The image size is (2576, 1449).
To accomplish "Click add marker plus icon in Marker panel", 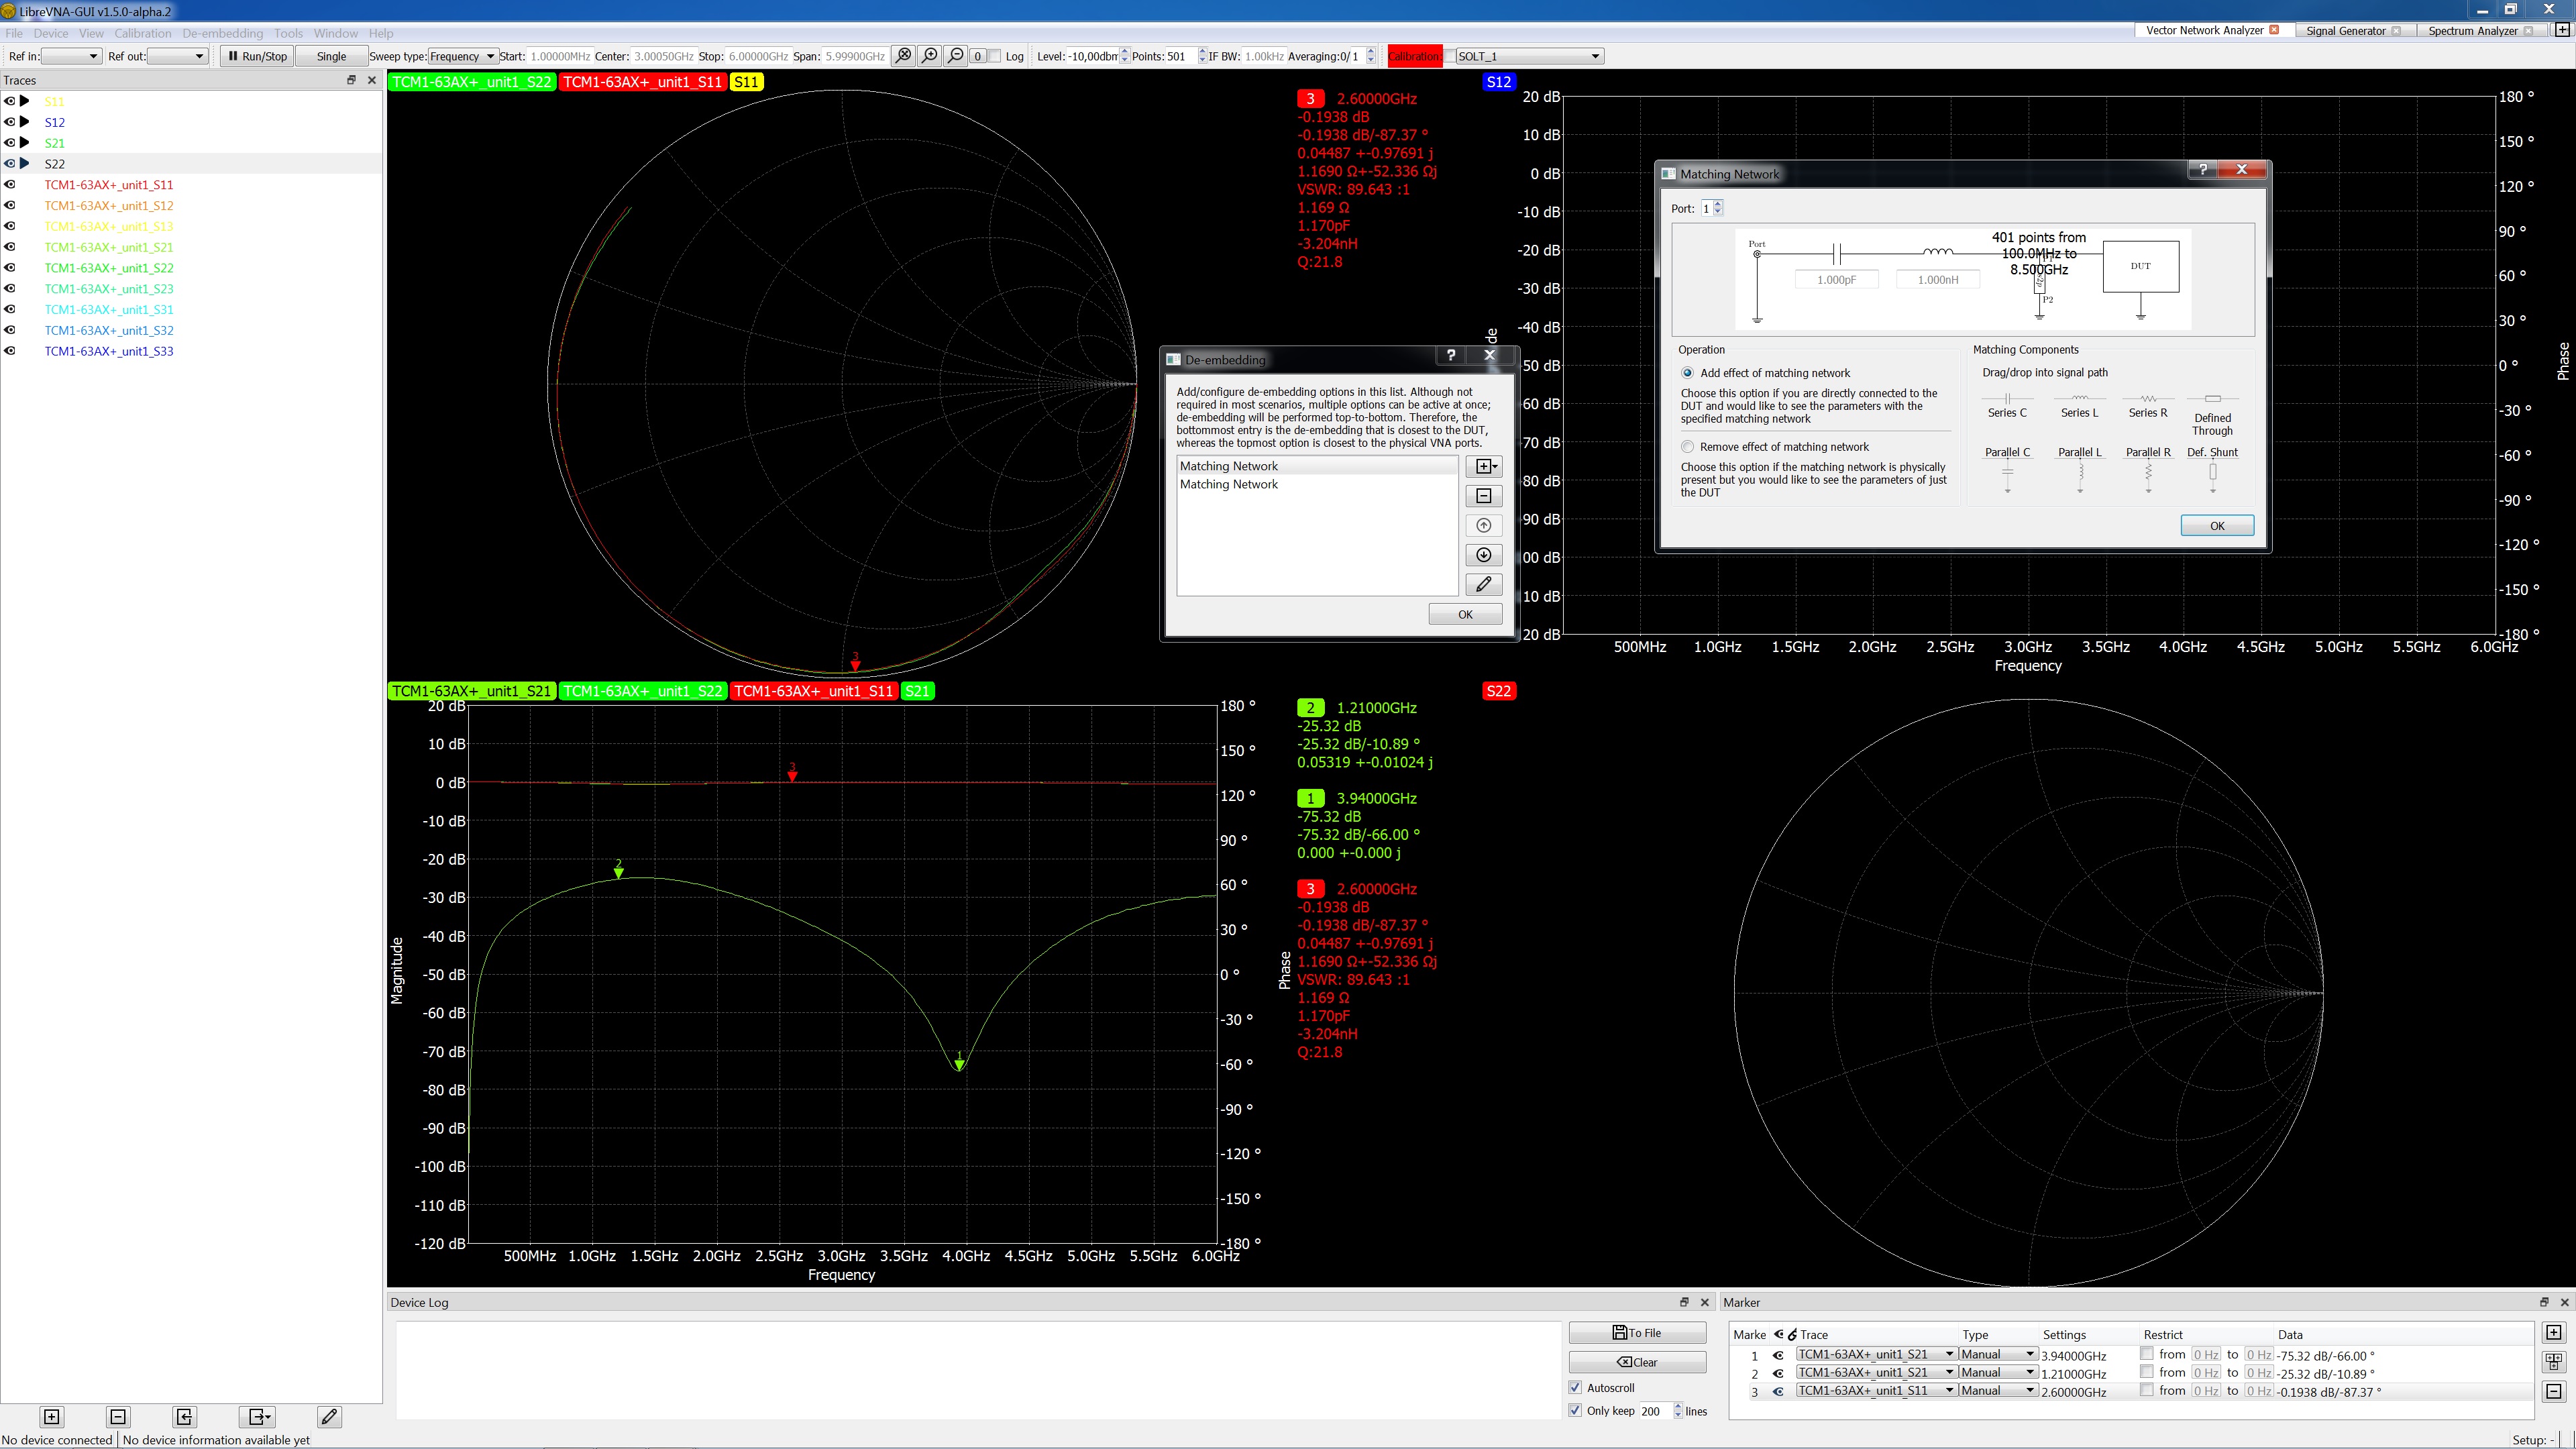I will [x=2553, y=1332].
